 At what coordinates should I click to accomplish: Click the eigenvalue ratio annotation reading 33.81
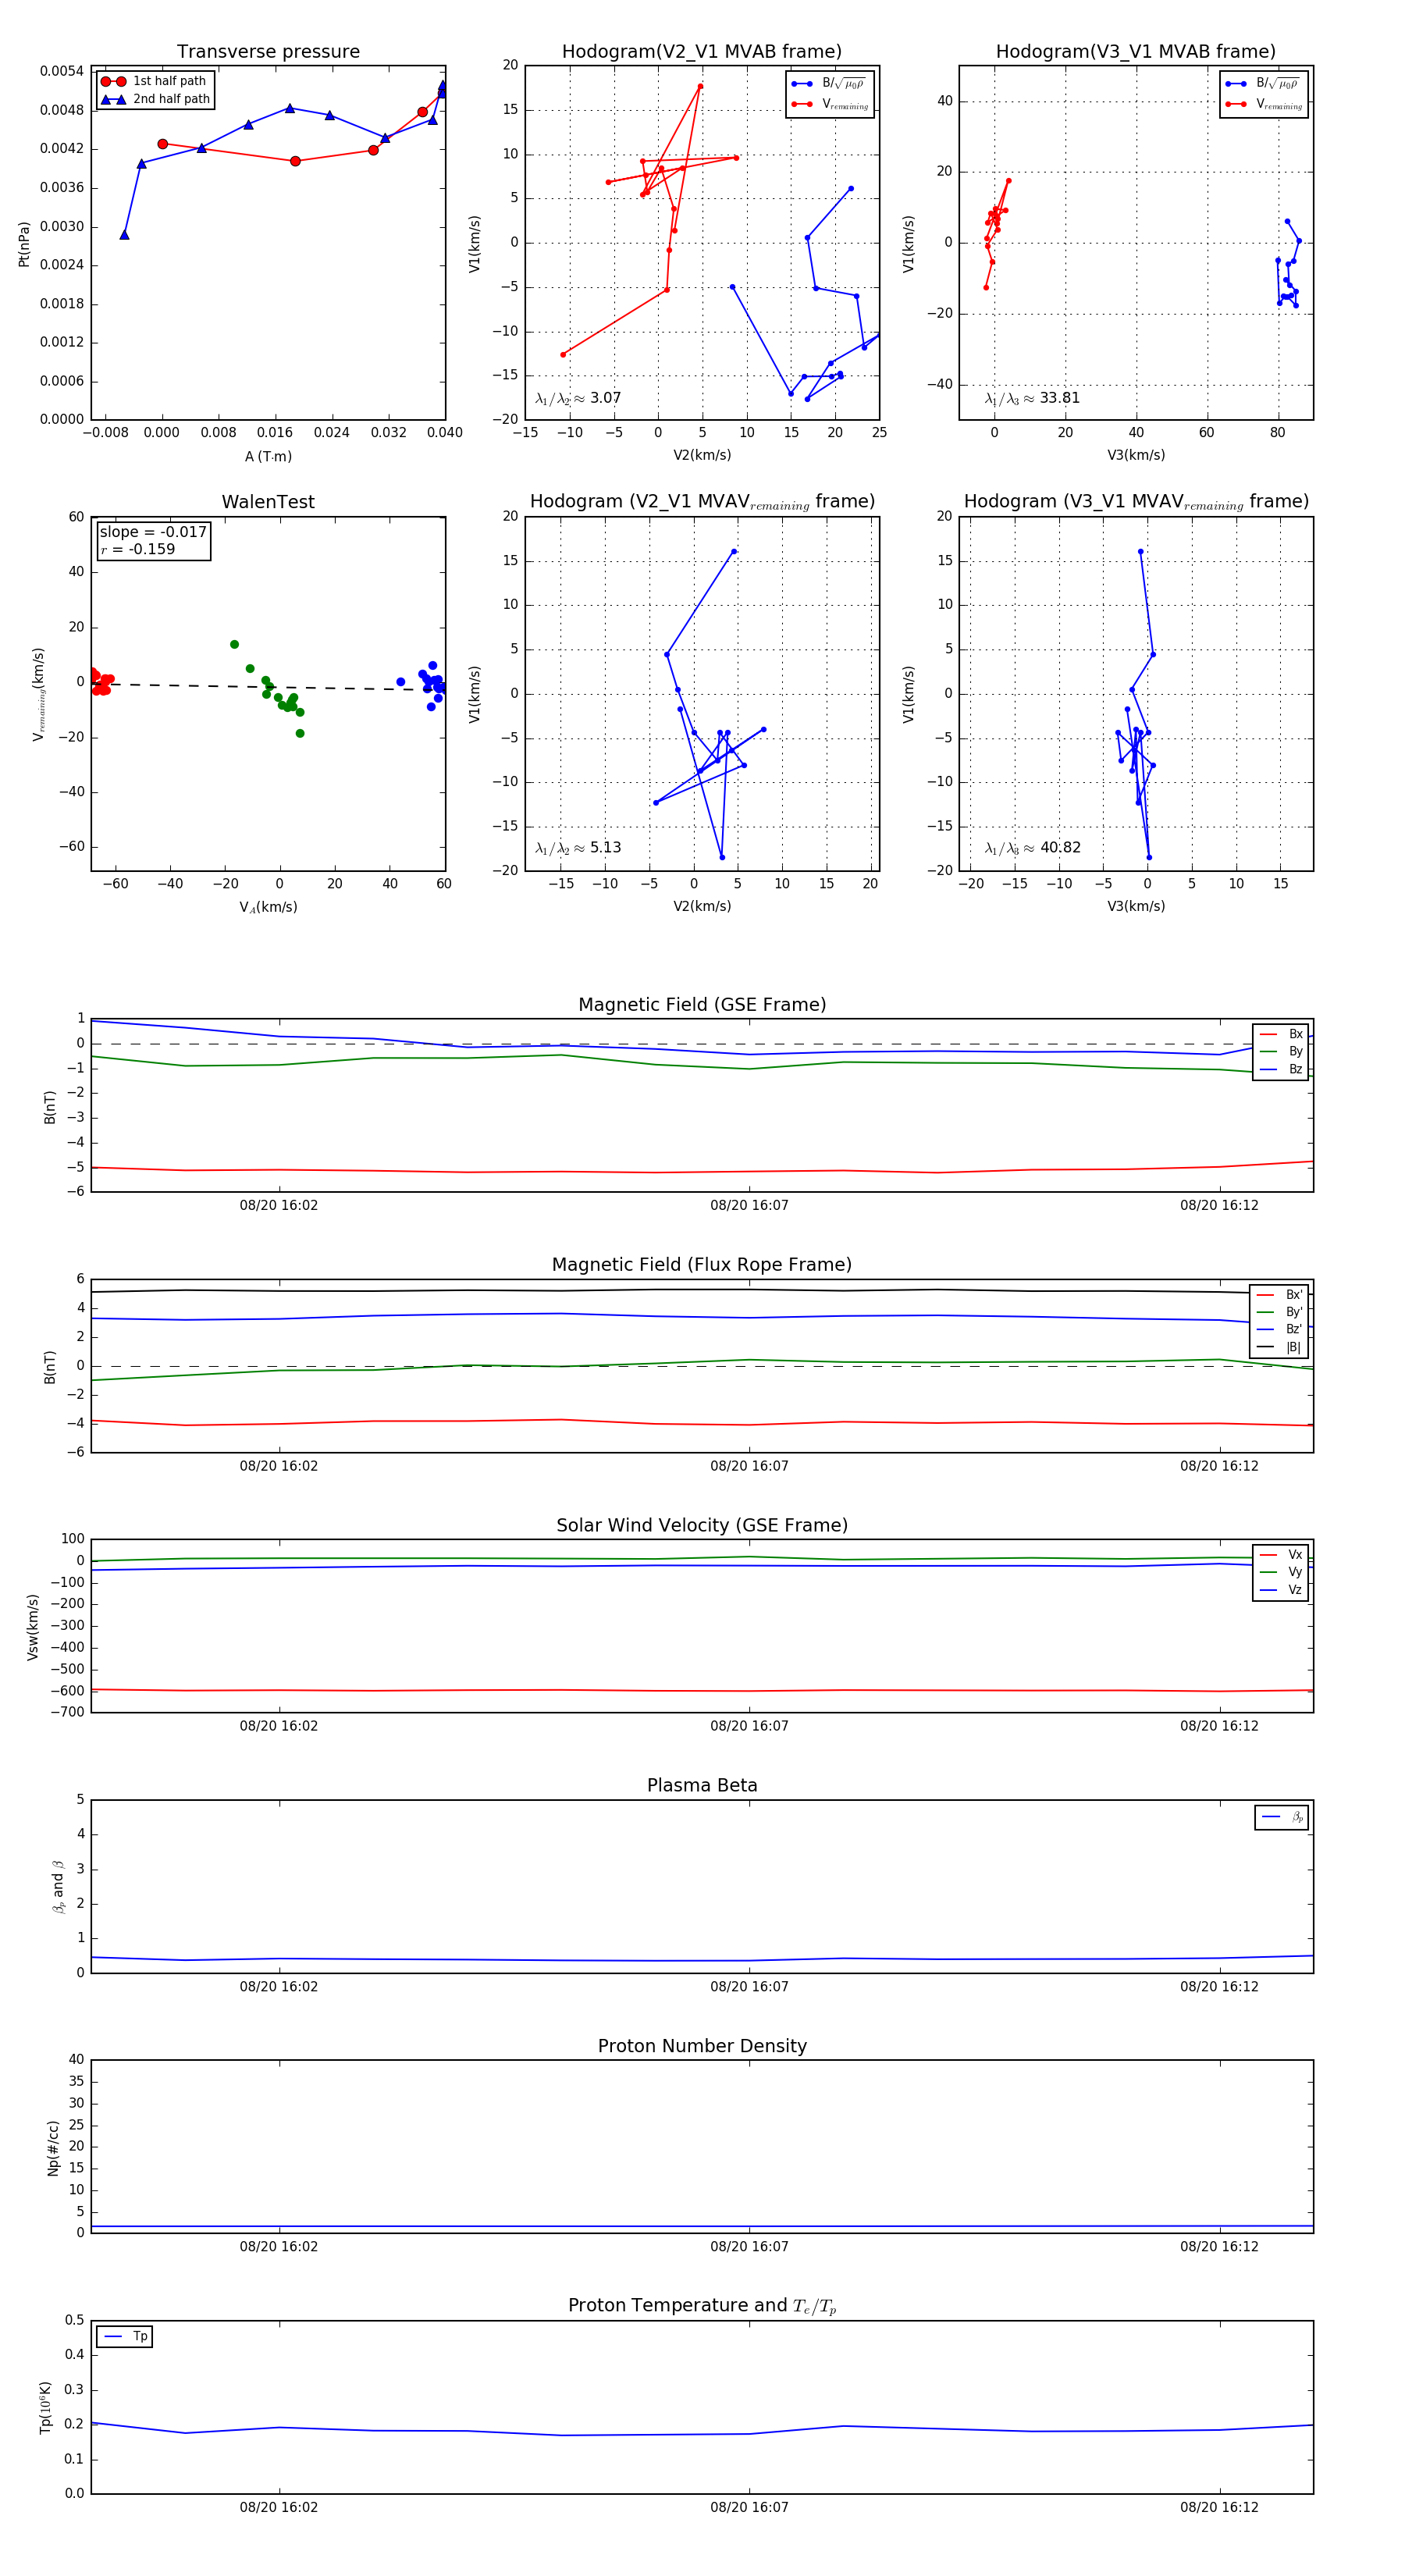pyautogui.click(x=1032, y=398)
